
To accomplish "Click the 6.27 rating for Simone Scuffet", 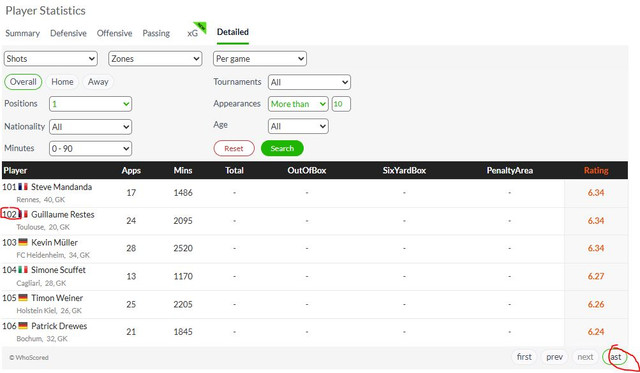I will click(596, 276).
